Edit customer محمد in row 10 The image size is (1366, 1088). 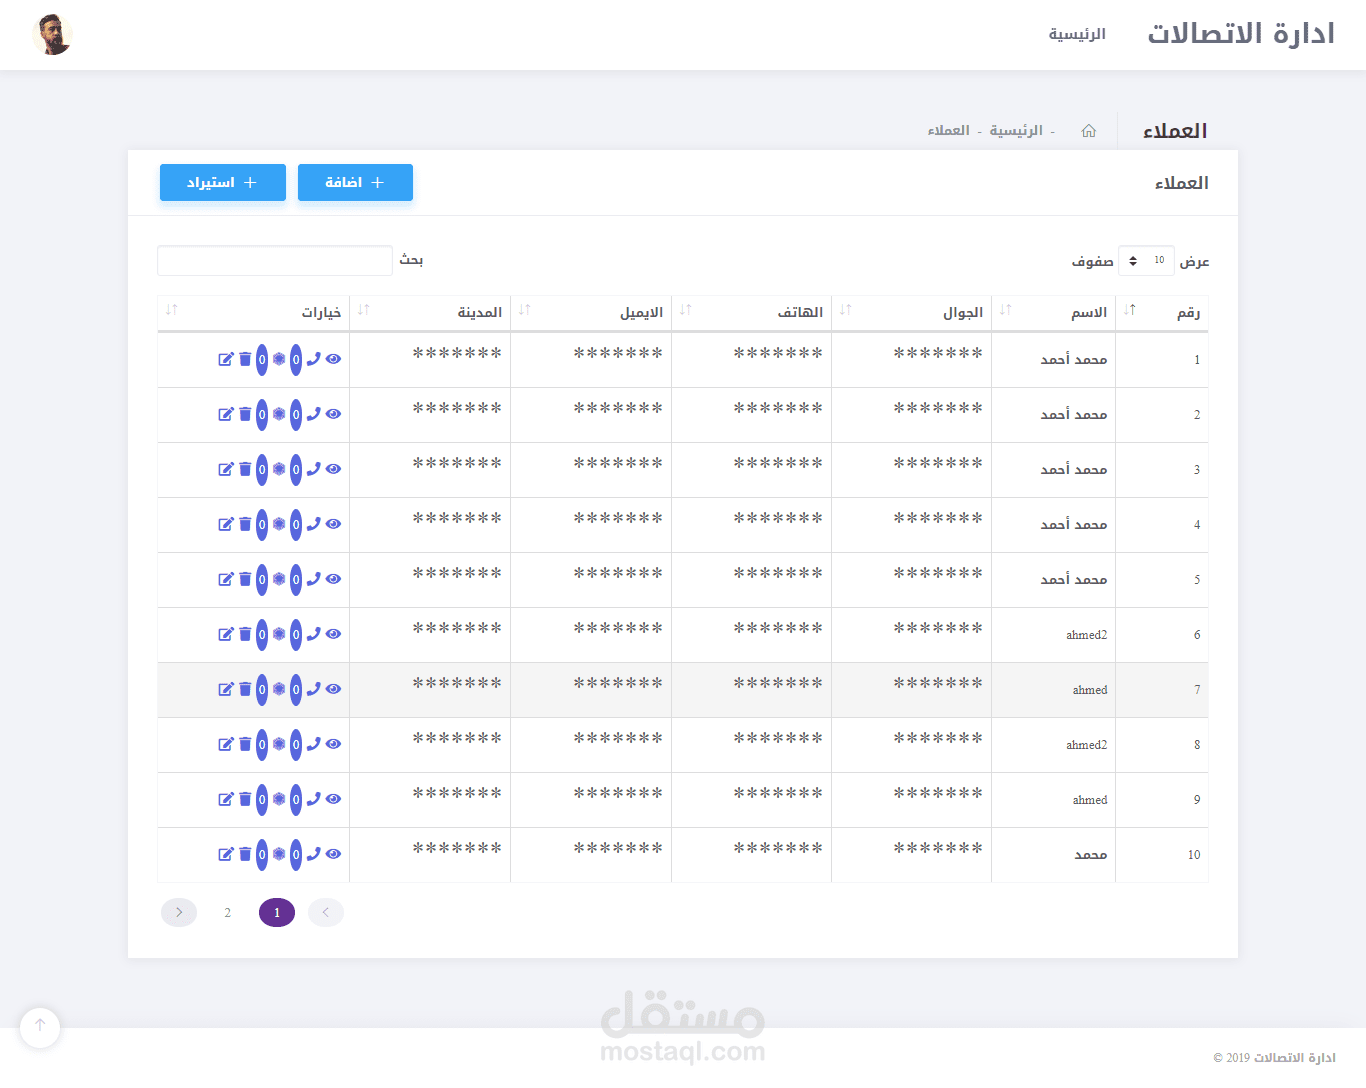[226, 854]
